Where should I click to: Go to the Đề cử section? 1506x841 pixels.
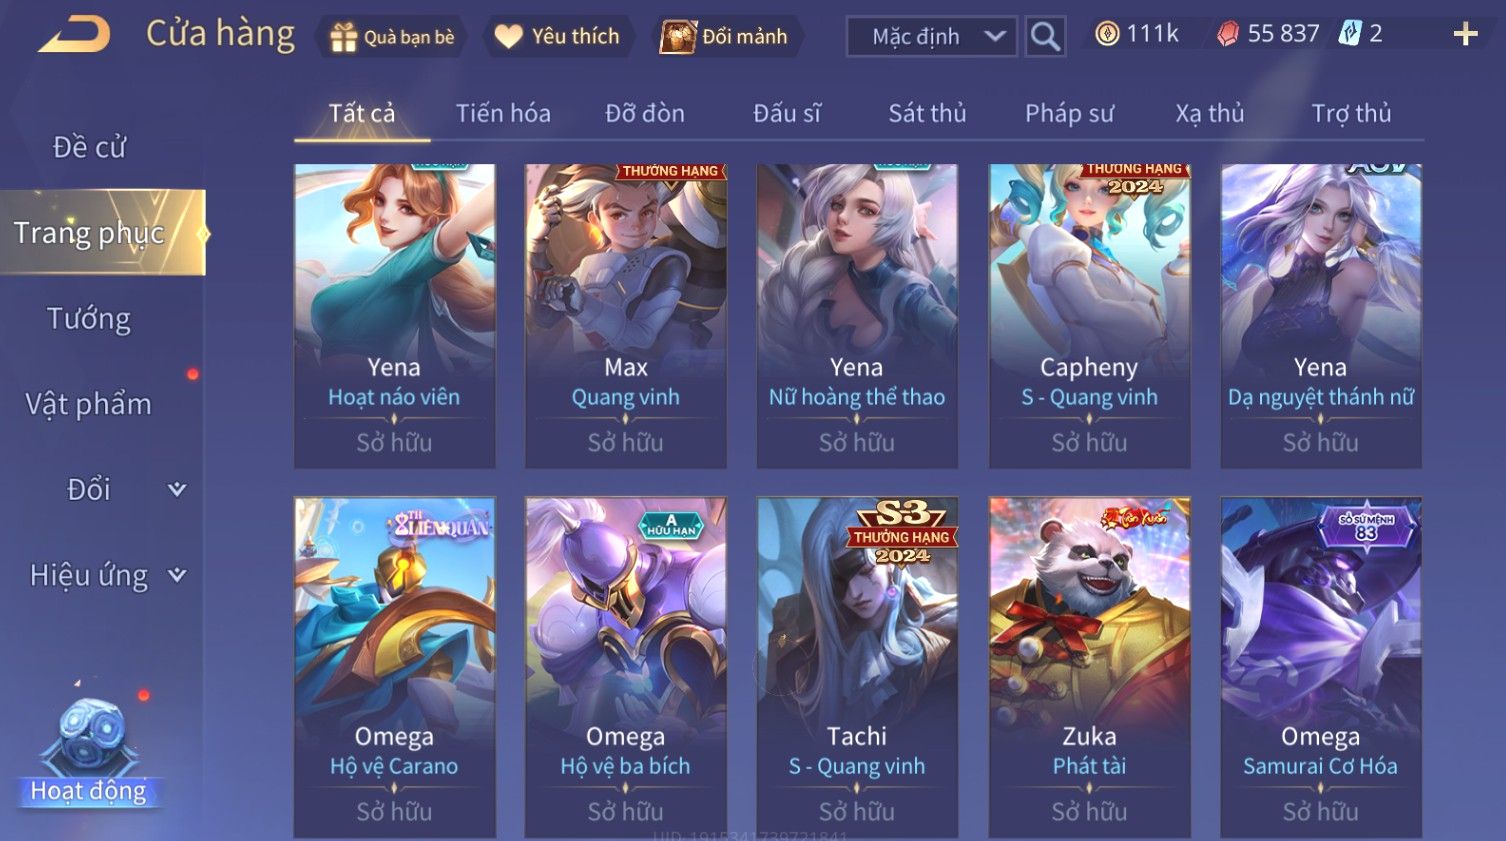(x=89, y=147)
